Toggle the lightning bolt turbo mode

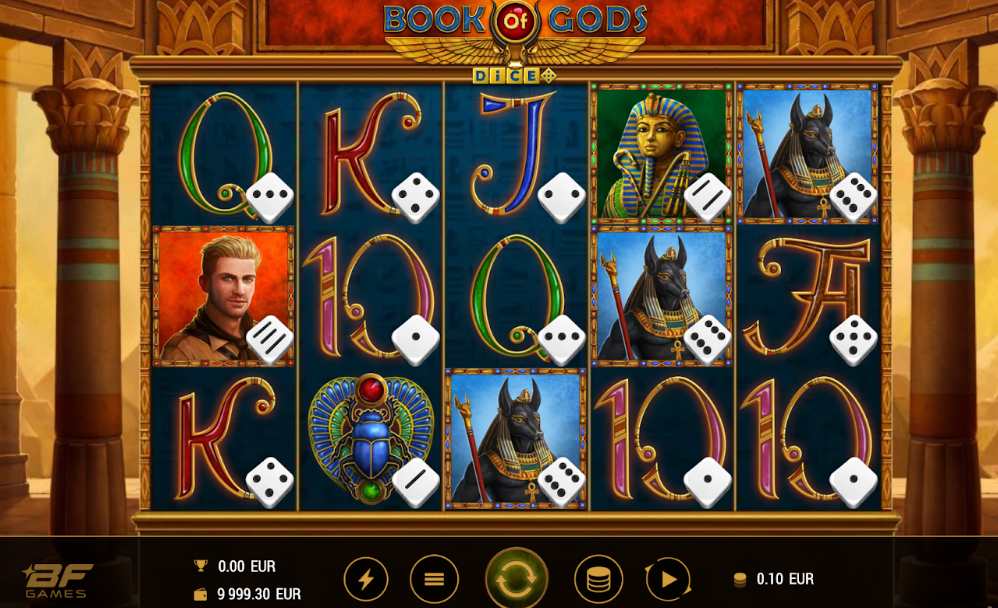[x=366, y=579]
